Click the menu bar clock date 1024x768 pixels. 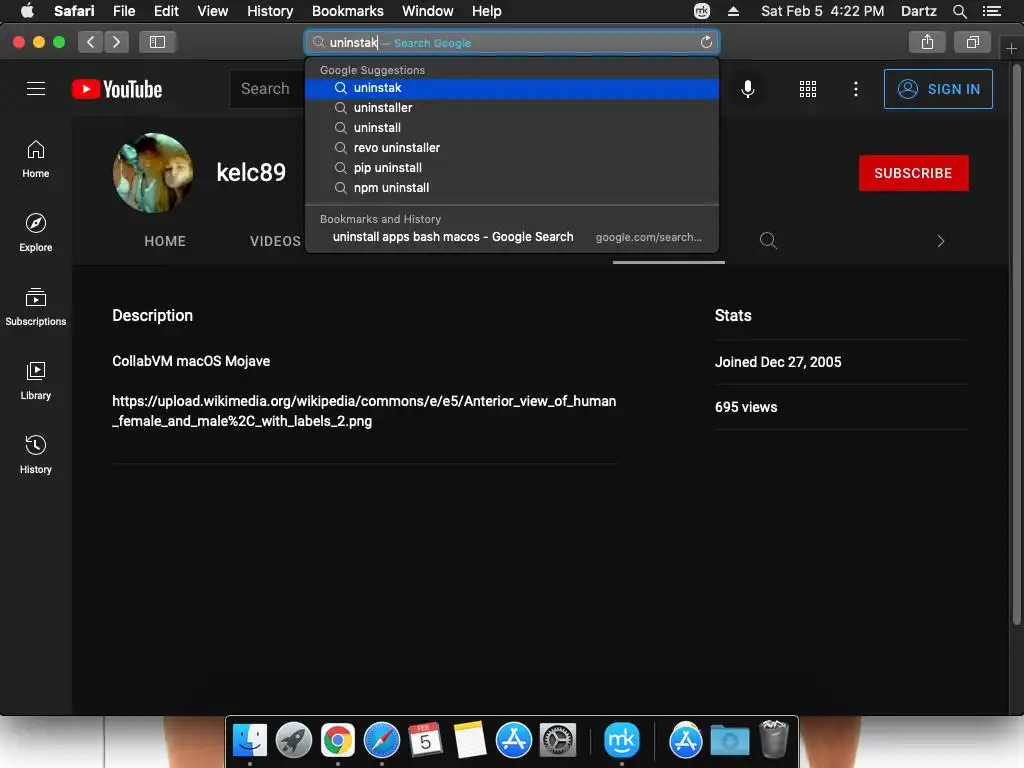[822, 11]
